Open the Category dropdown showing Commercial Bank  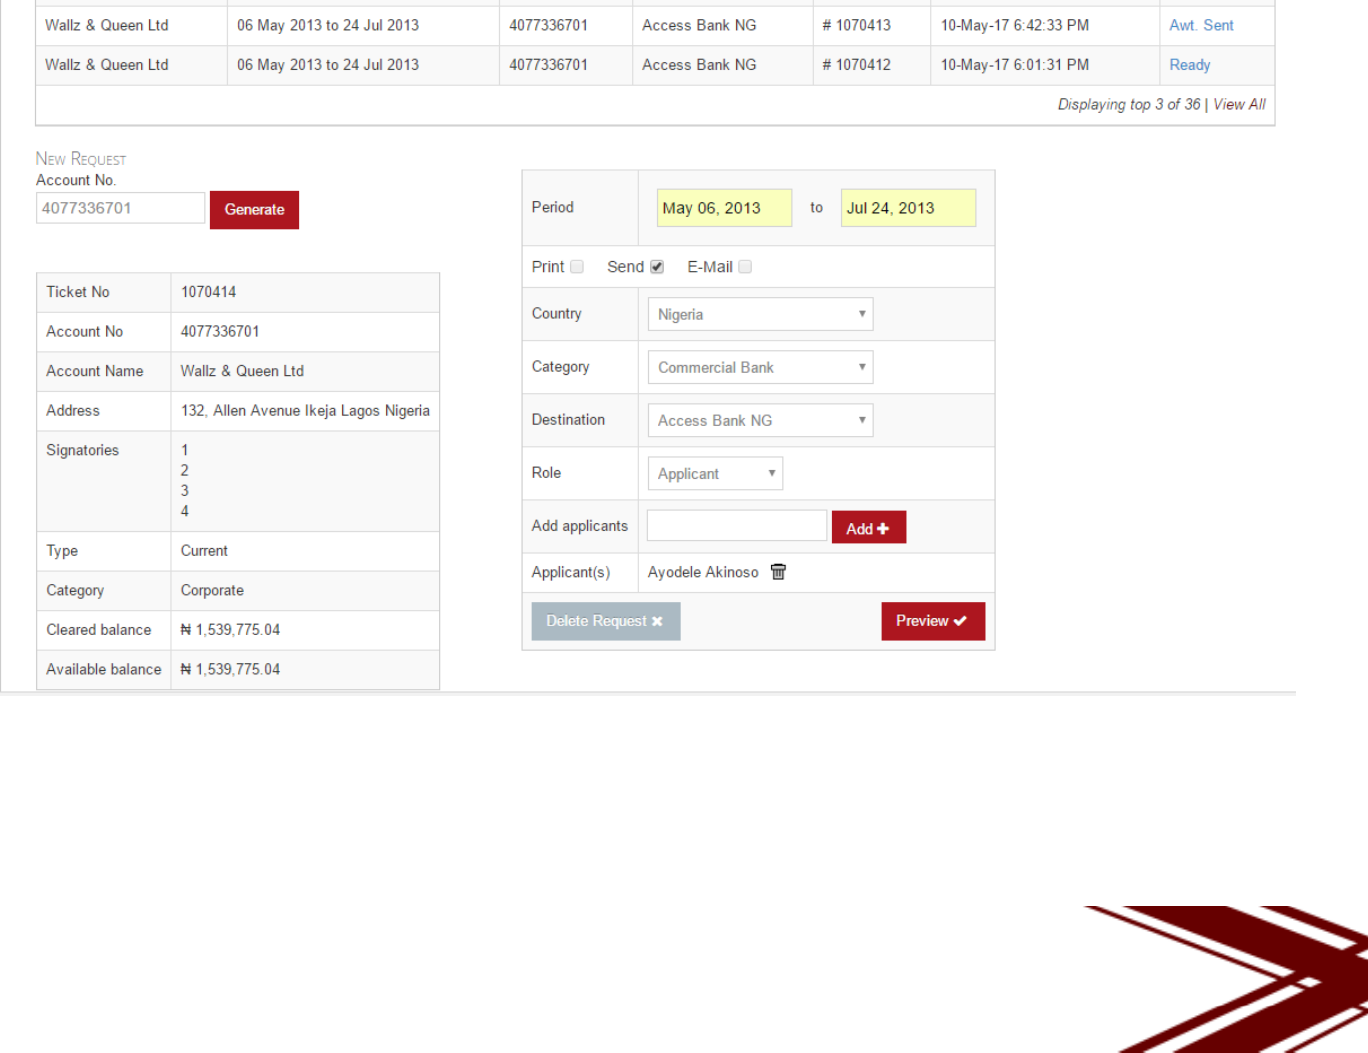pyautogui.click(x=760, y=367)
